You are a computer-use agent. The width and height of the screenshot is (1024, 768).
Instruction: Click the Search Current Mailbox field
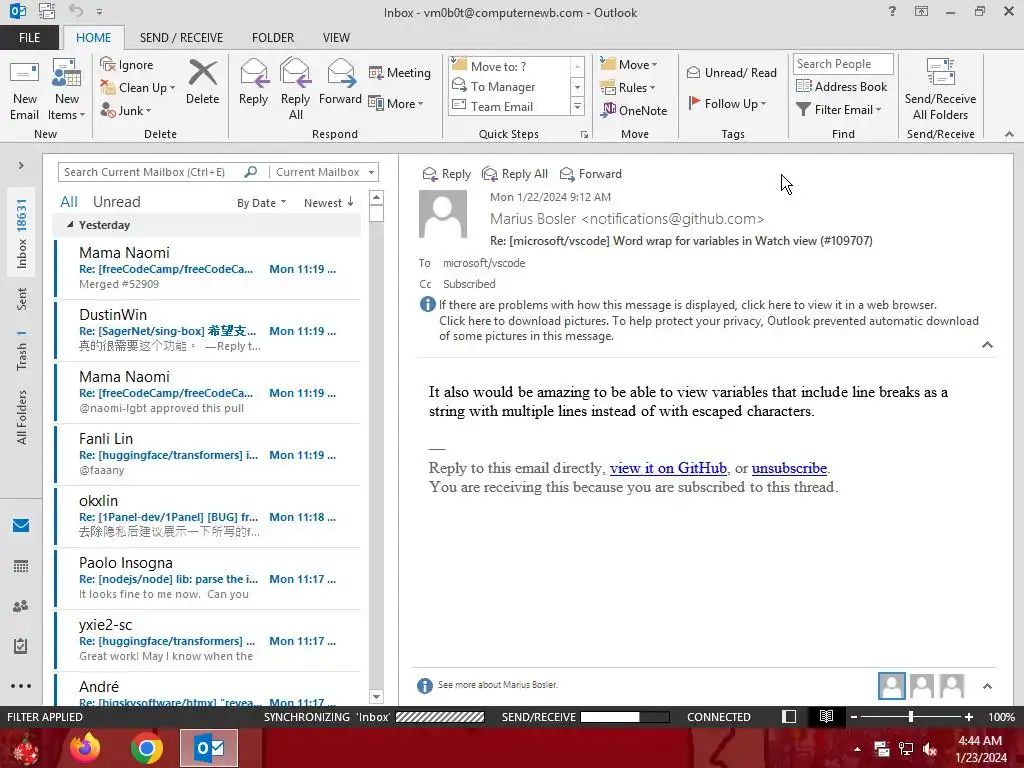coord(152,172)
